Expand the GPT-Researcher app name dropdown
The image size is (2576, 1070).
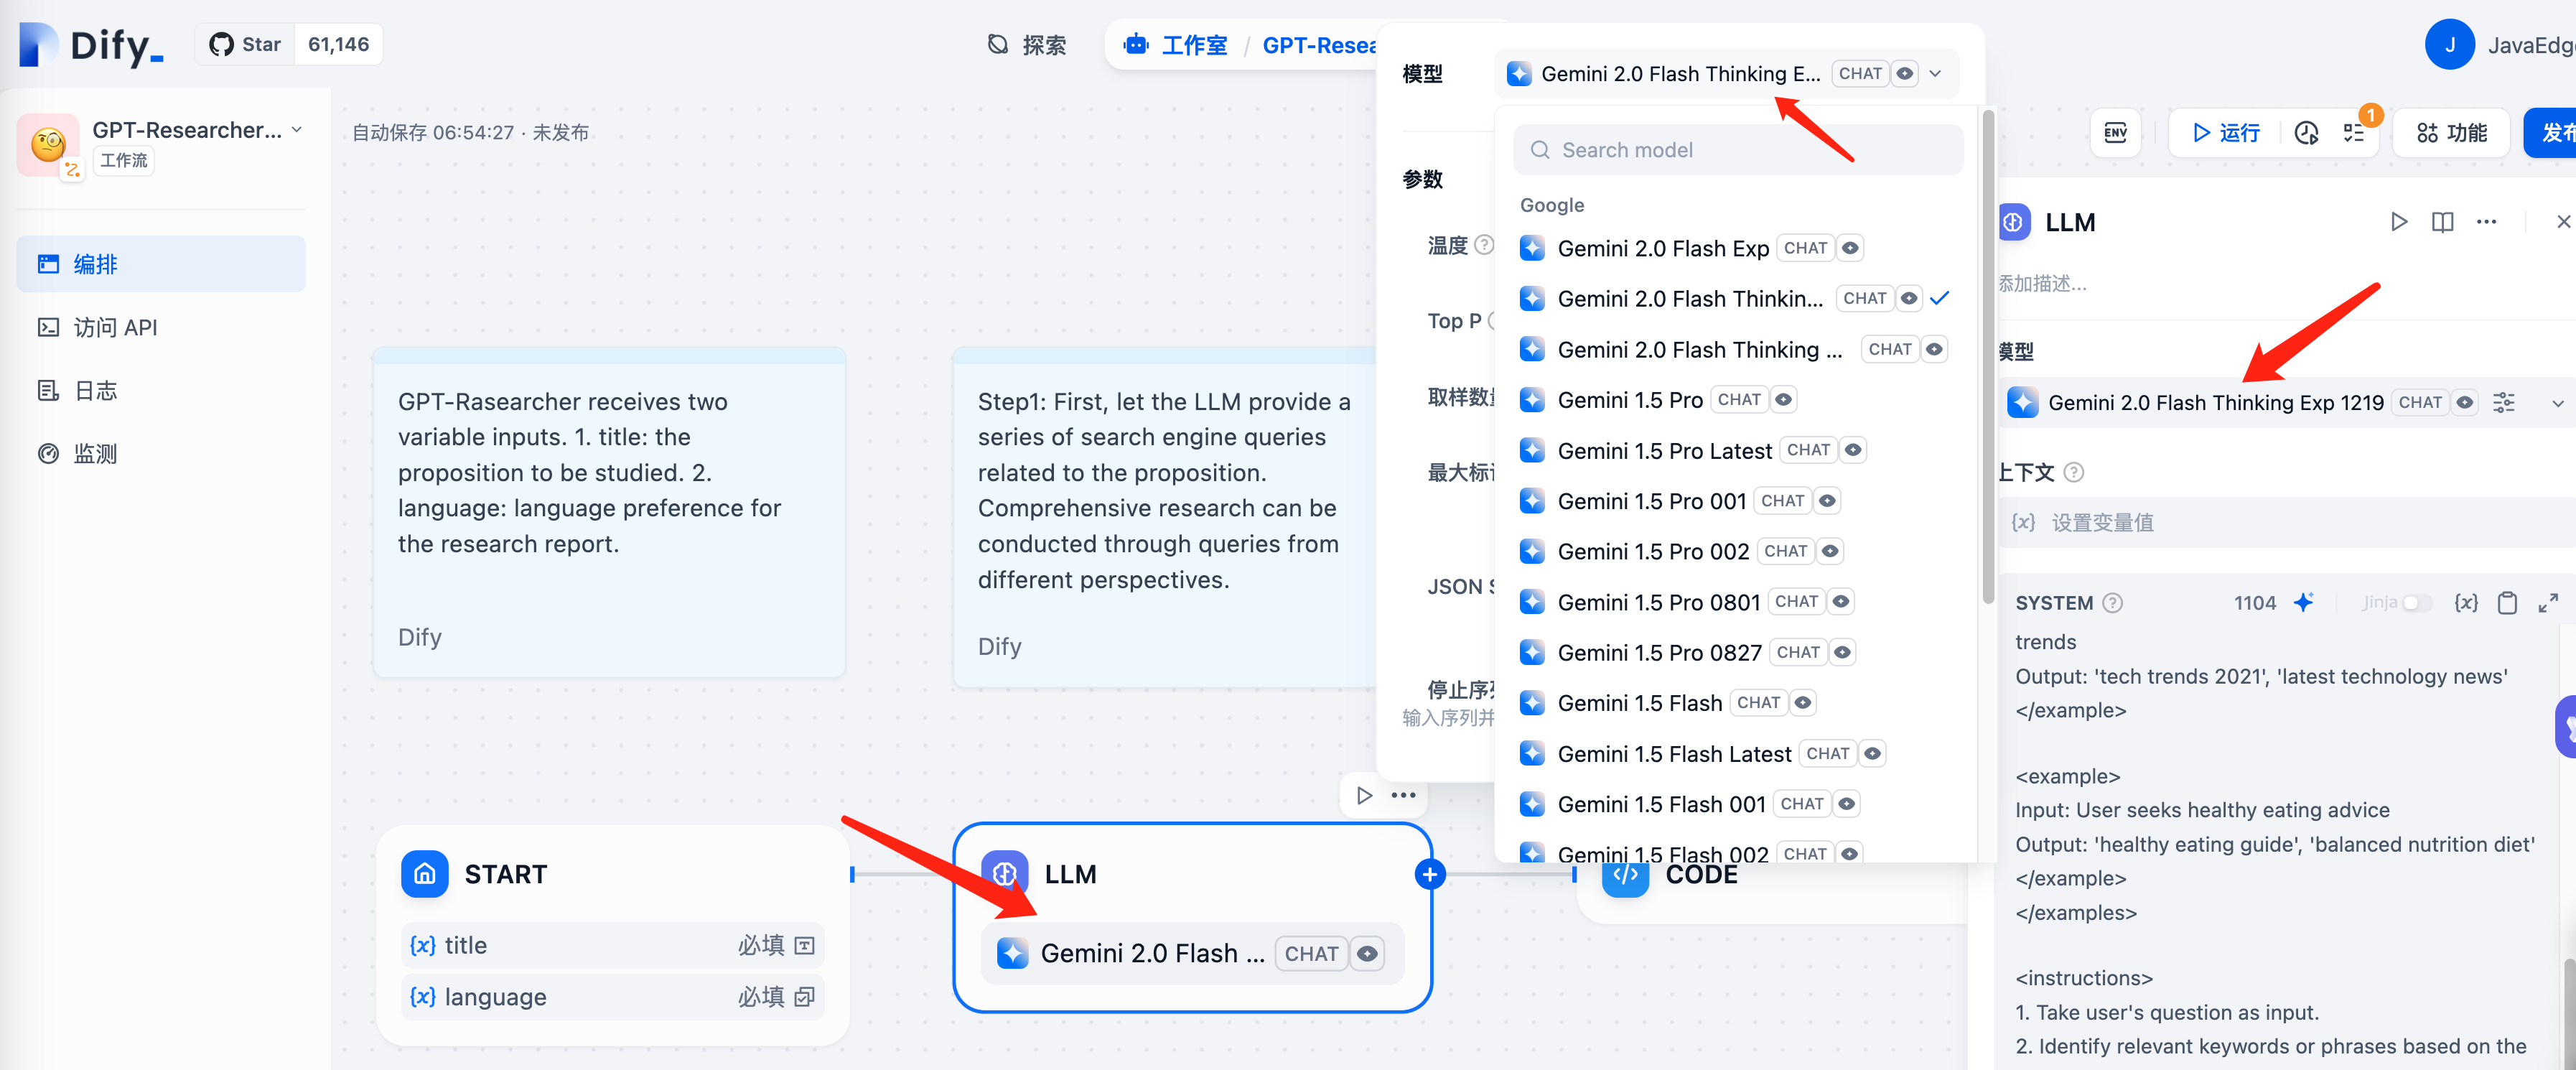pos(297,130)
